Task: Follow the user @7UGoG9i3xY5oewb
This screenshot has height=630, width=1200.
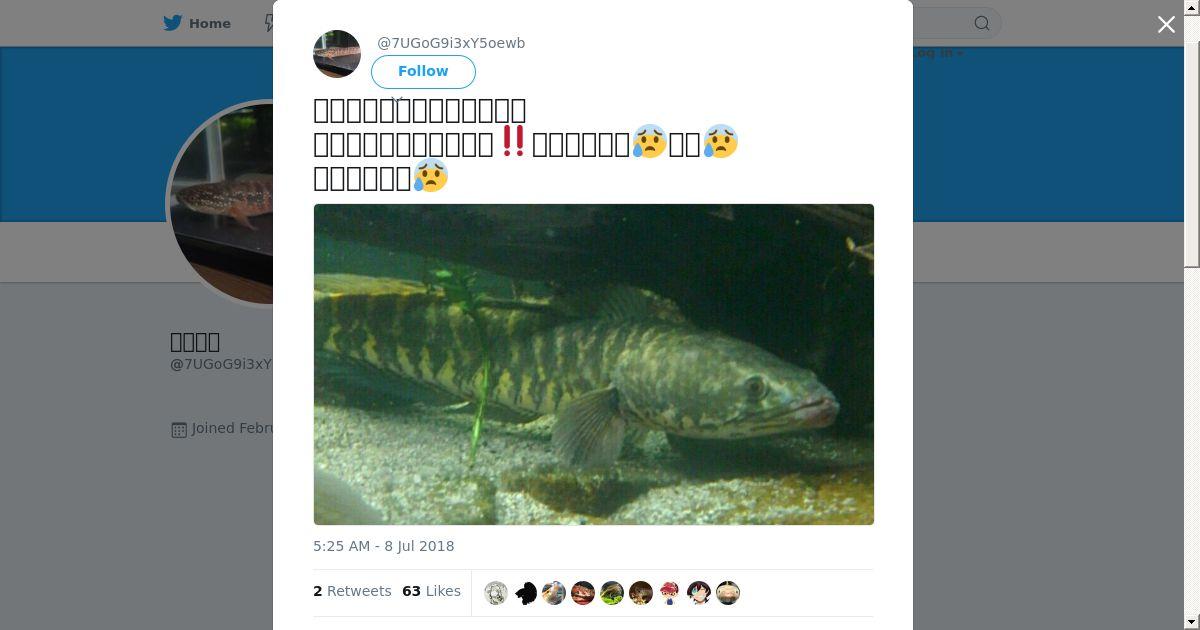Action: click(423, 72)
